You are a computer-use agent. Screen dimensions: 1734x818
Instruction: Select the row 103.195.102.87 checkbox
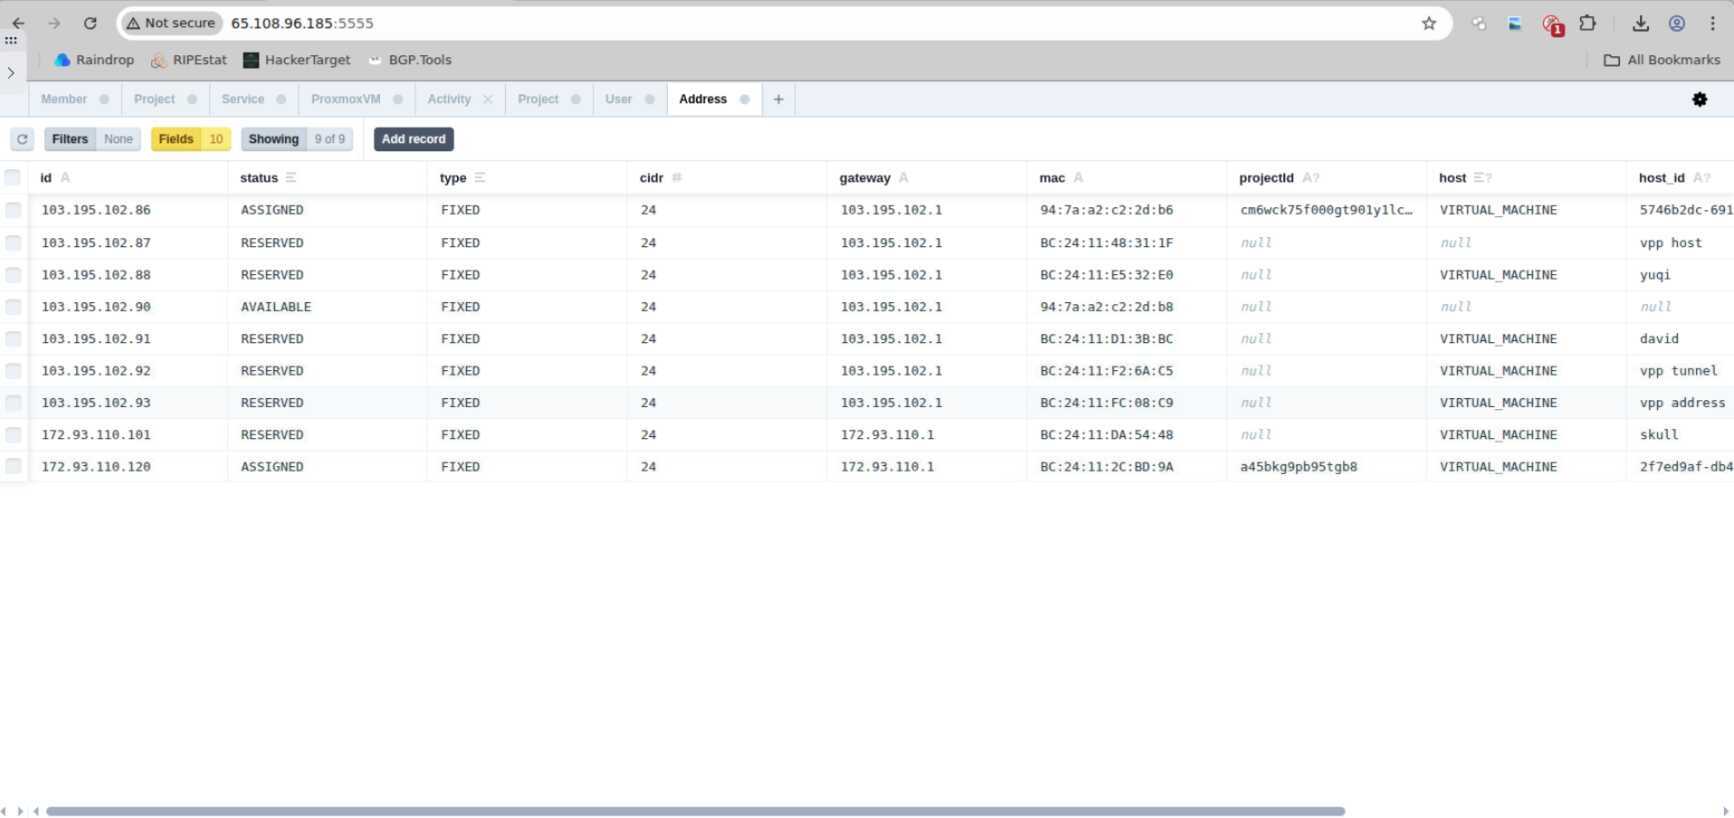[13, 242]
